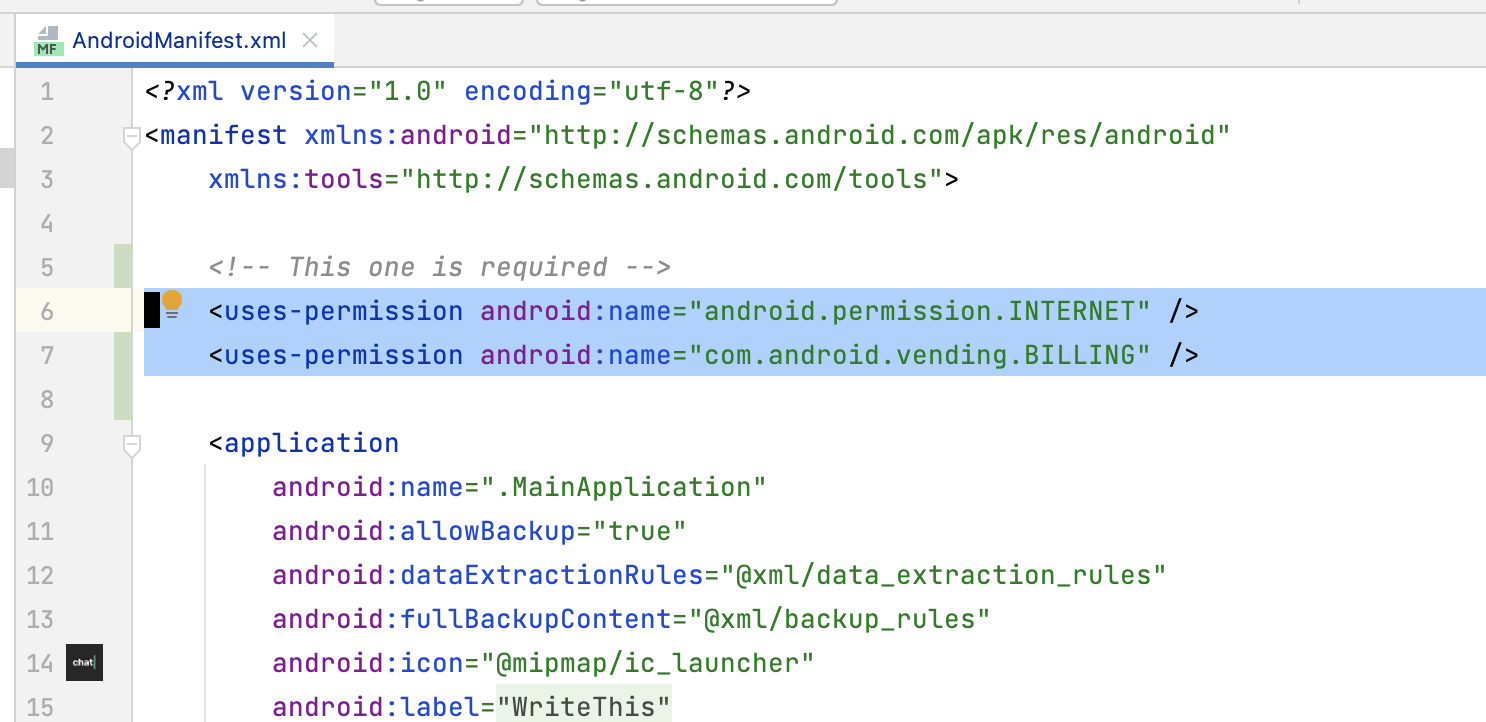Collapse the manifest tag fold marker
Viewport: 1486px width, 722px height.
(131, 136)
